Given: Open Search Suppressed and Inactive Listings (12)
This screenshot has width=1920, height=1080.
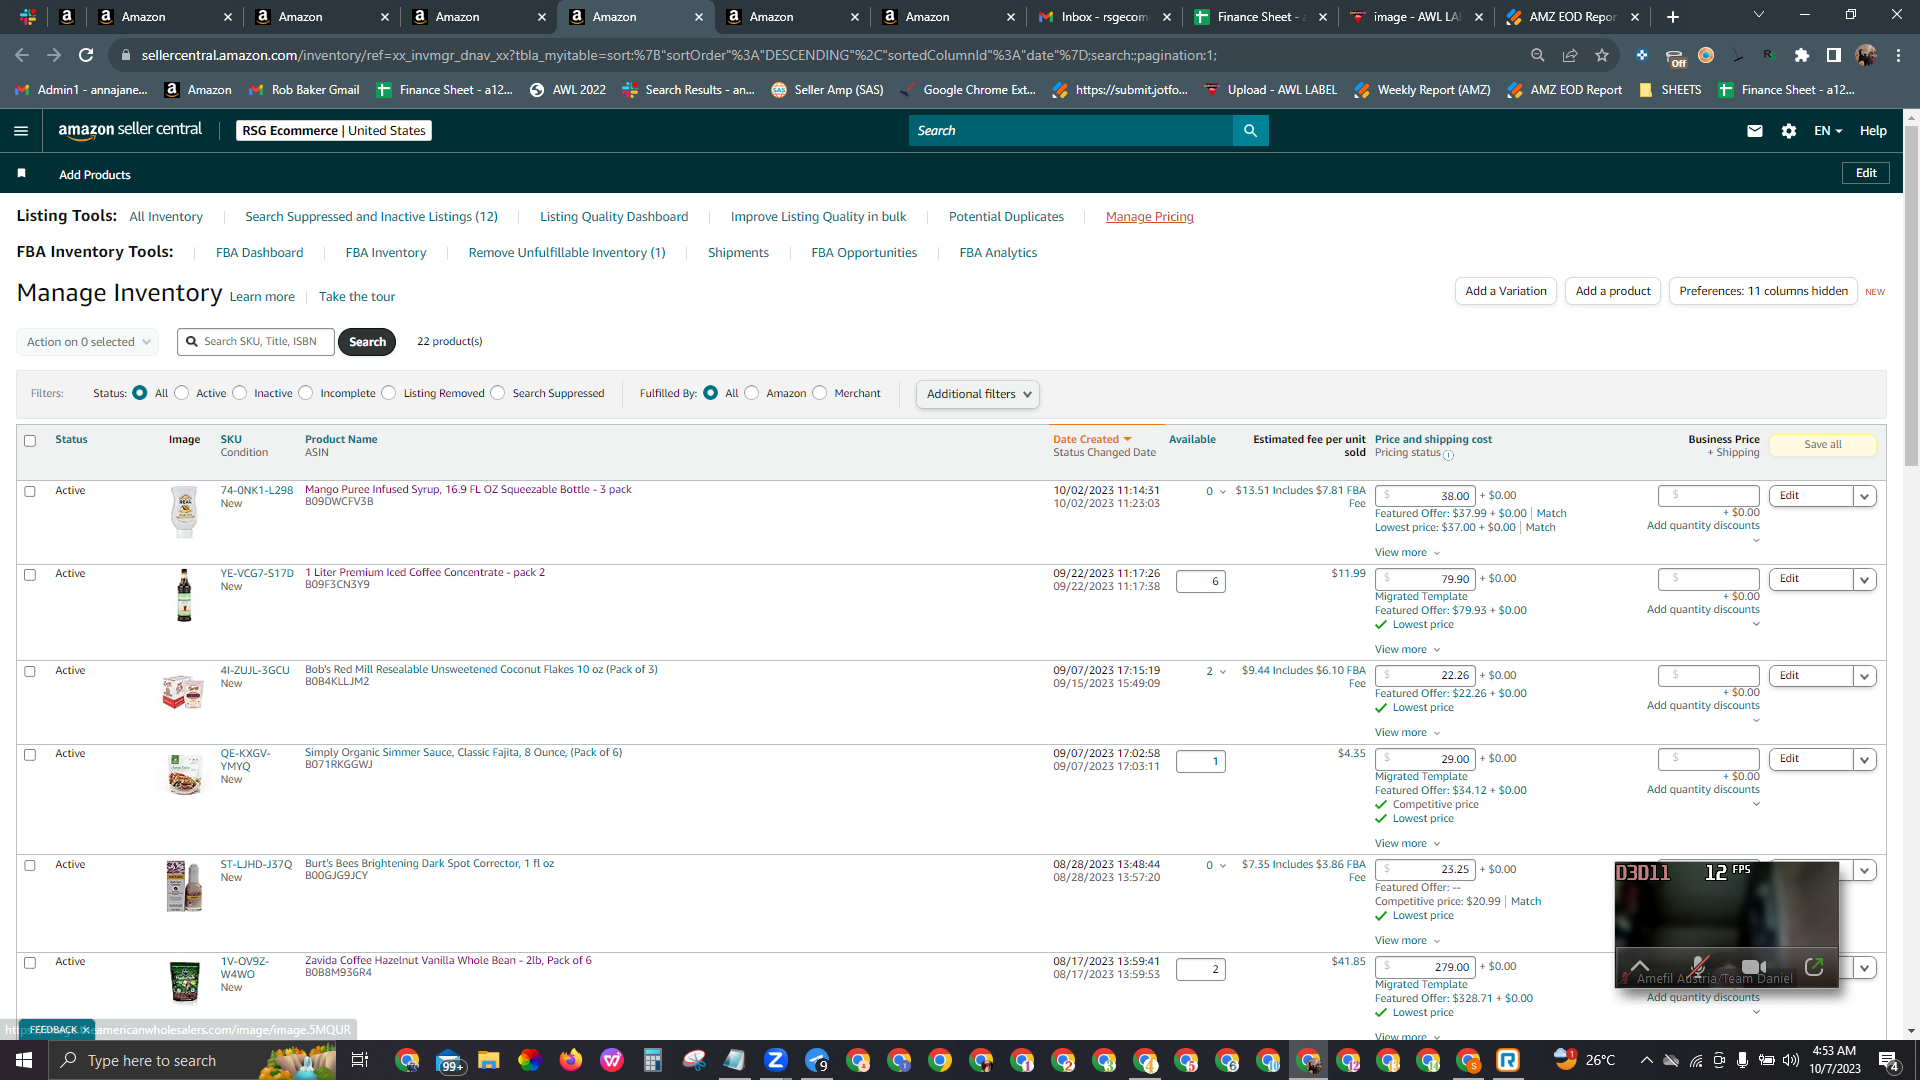Looking at the screenshot, I should [x=371, y=217].
